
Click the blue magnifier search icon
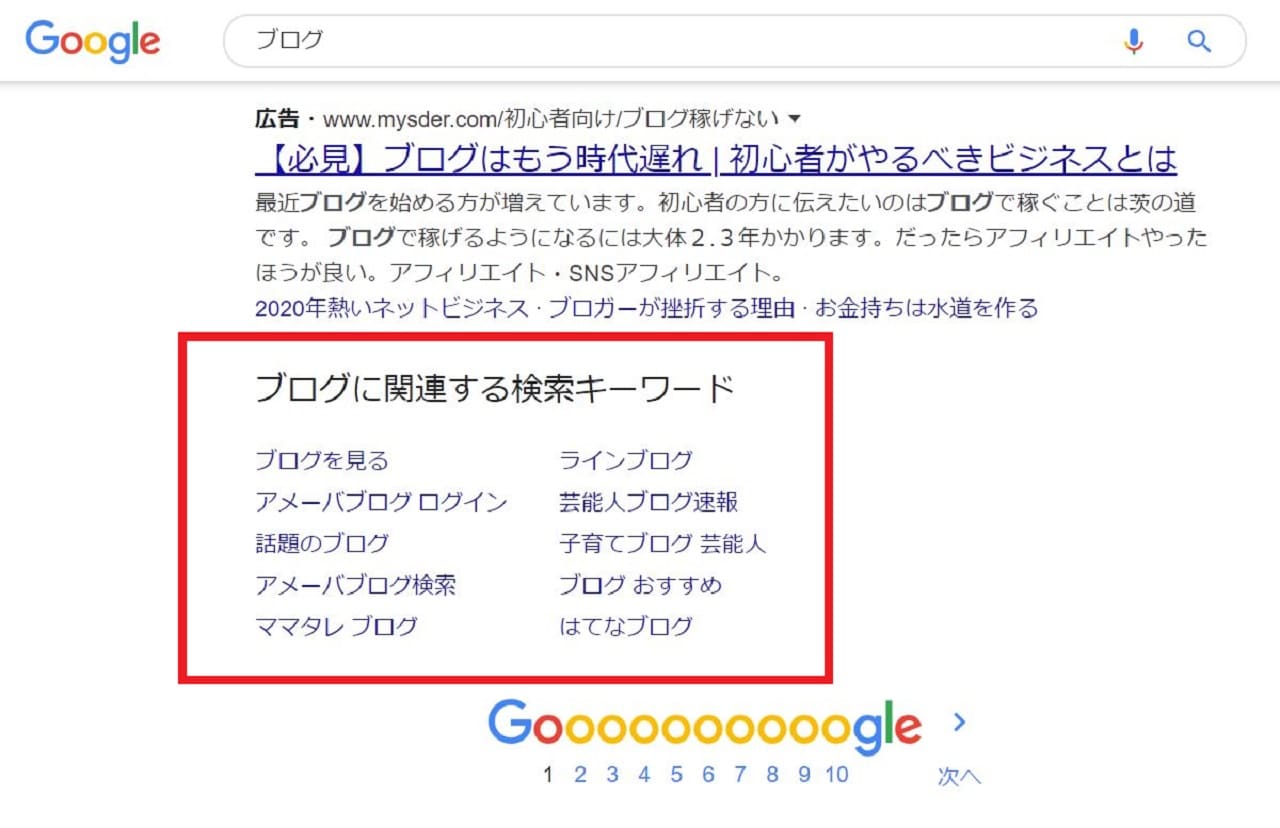point(1199,41)
